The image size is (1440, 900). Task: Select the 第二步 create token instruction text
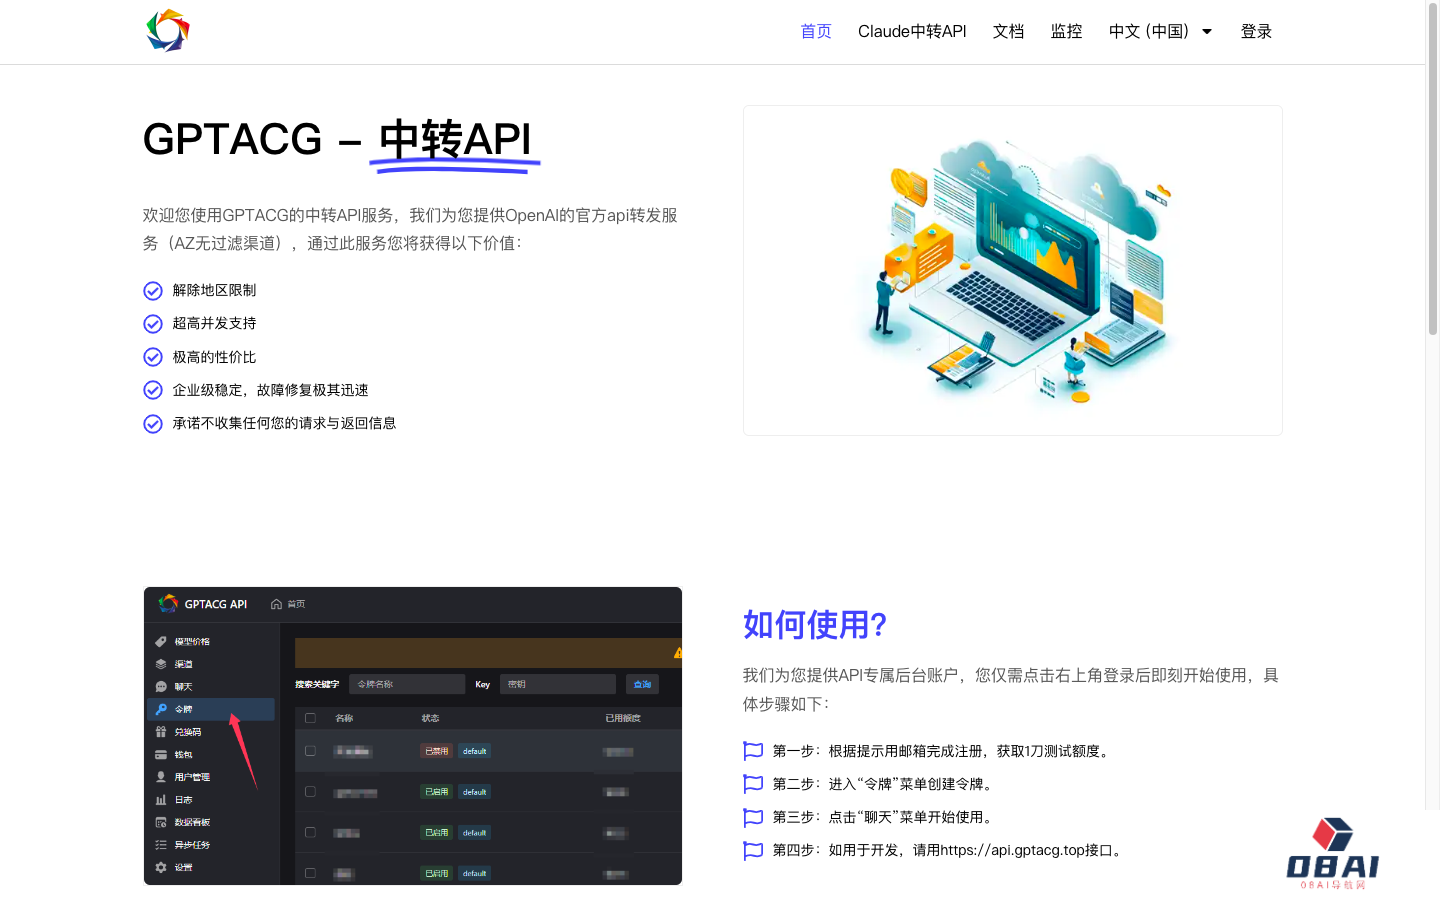tap(885, 784)
